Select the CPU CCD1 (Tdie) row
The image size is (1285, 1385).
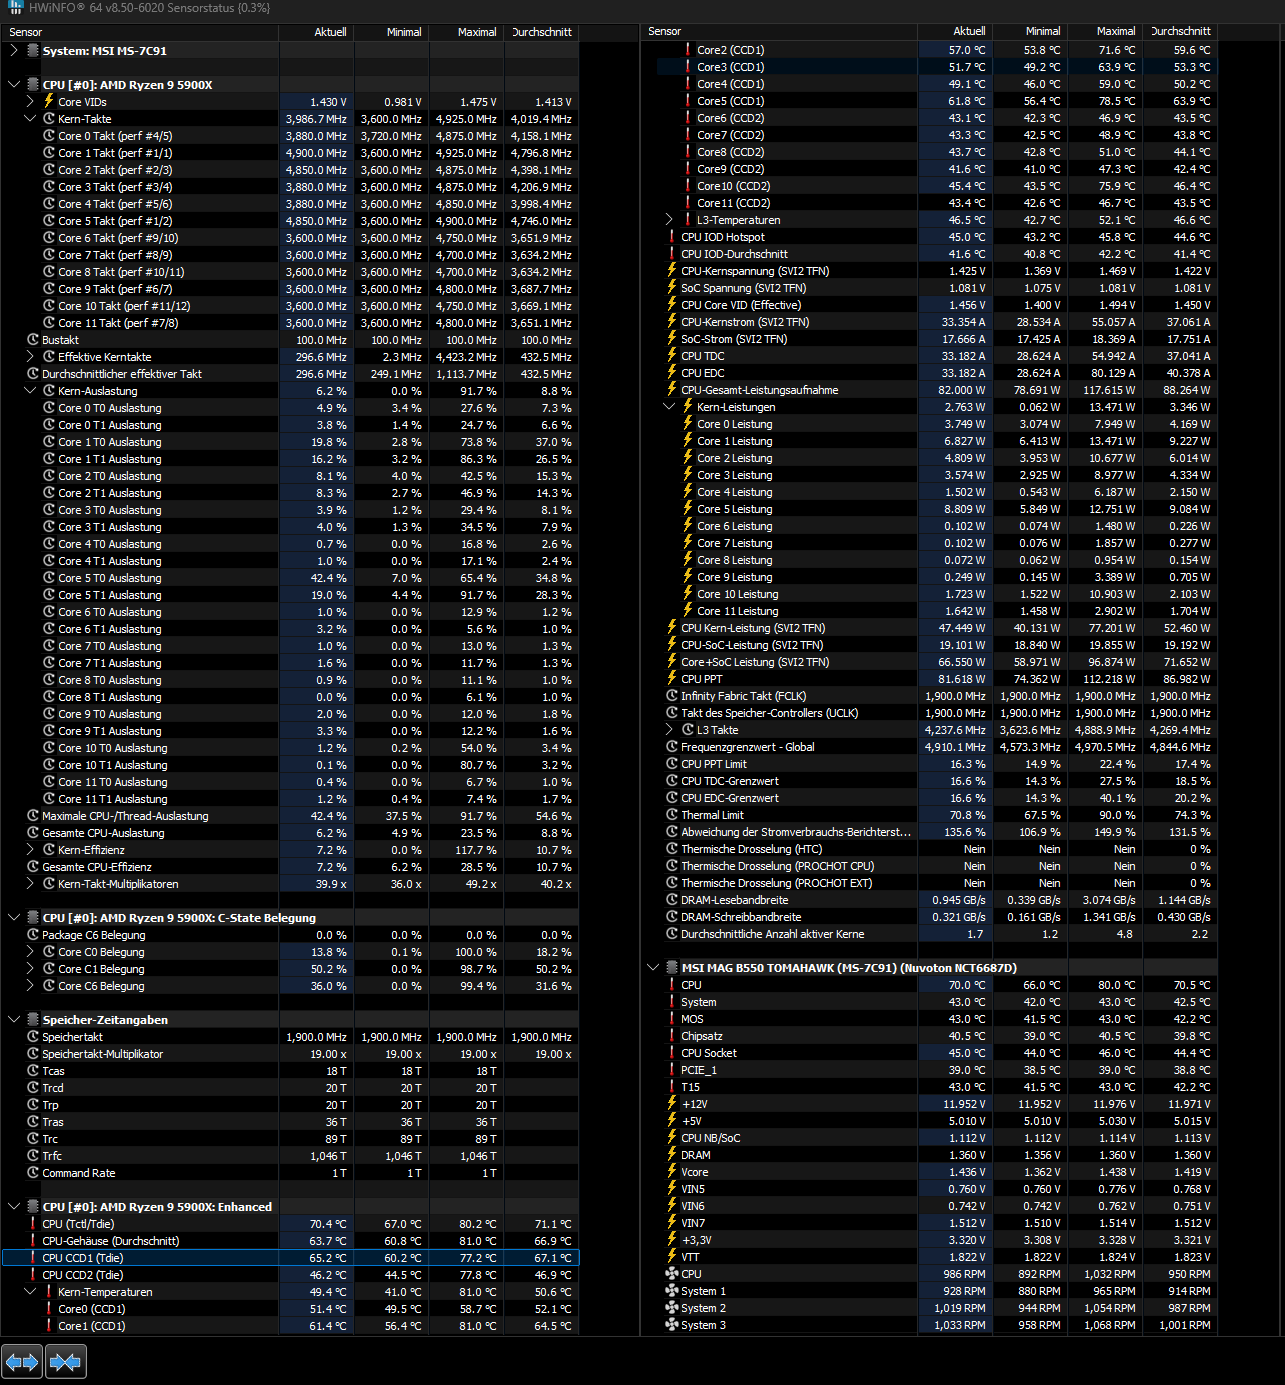(x=290, y=1258)
